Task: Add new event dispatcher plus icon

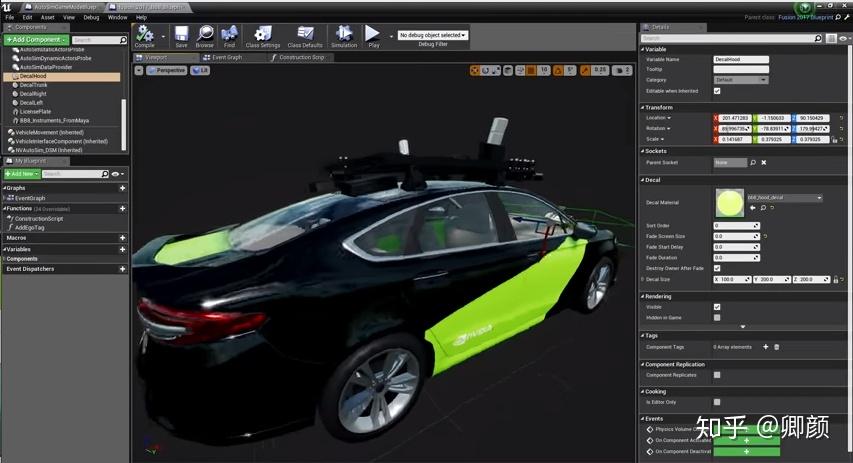Action: [x=122, y=269]
